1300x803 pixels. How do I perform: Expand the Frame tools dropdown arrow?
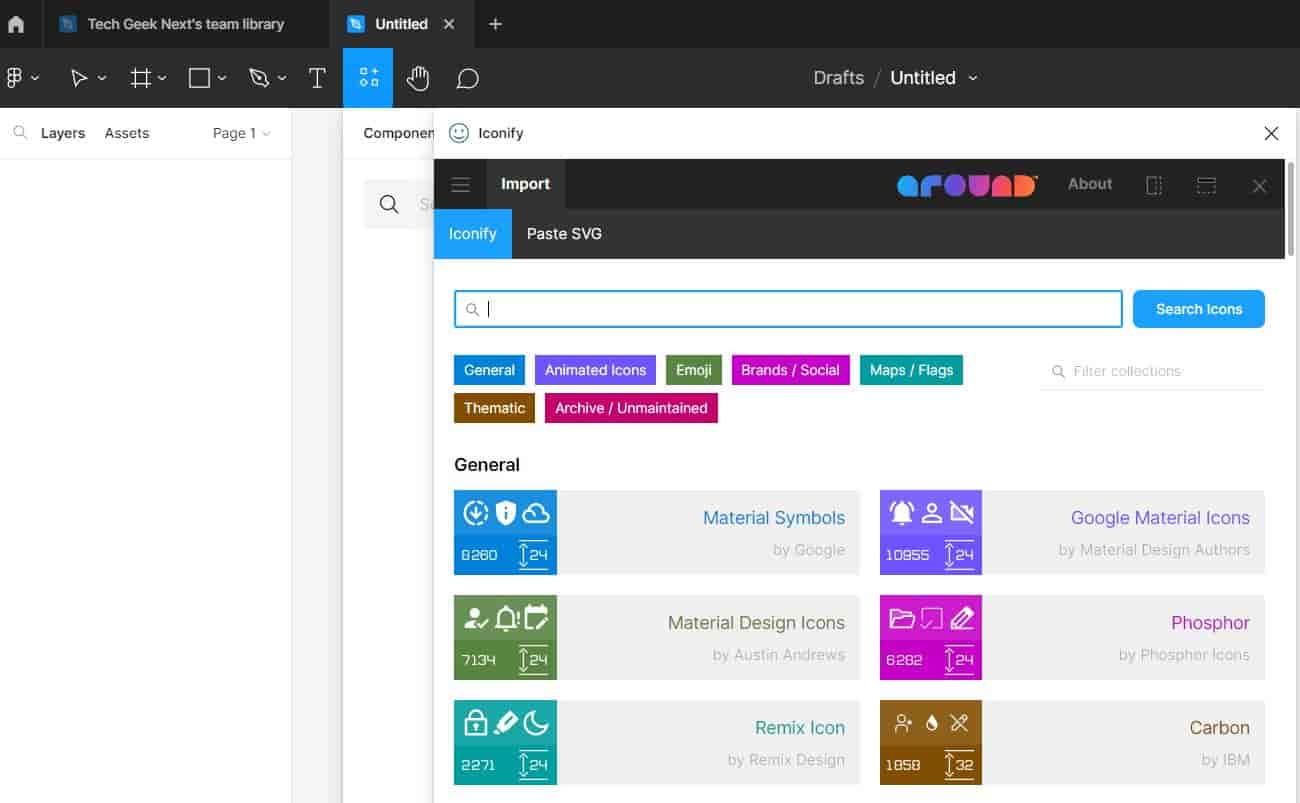162,78
